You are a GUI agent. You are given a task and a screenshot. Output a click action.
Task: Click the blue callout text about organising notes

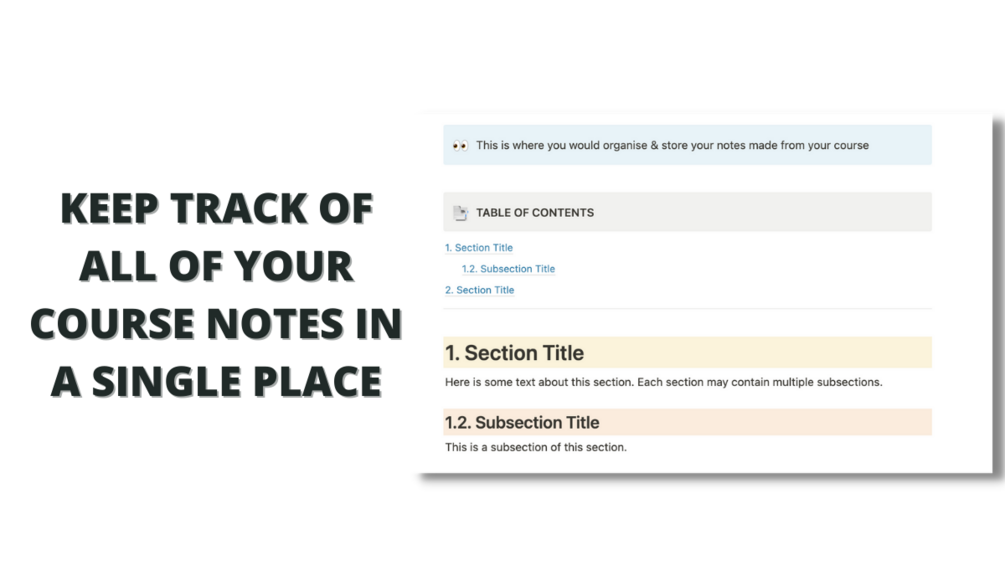[x=672, y=146]
